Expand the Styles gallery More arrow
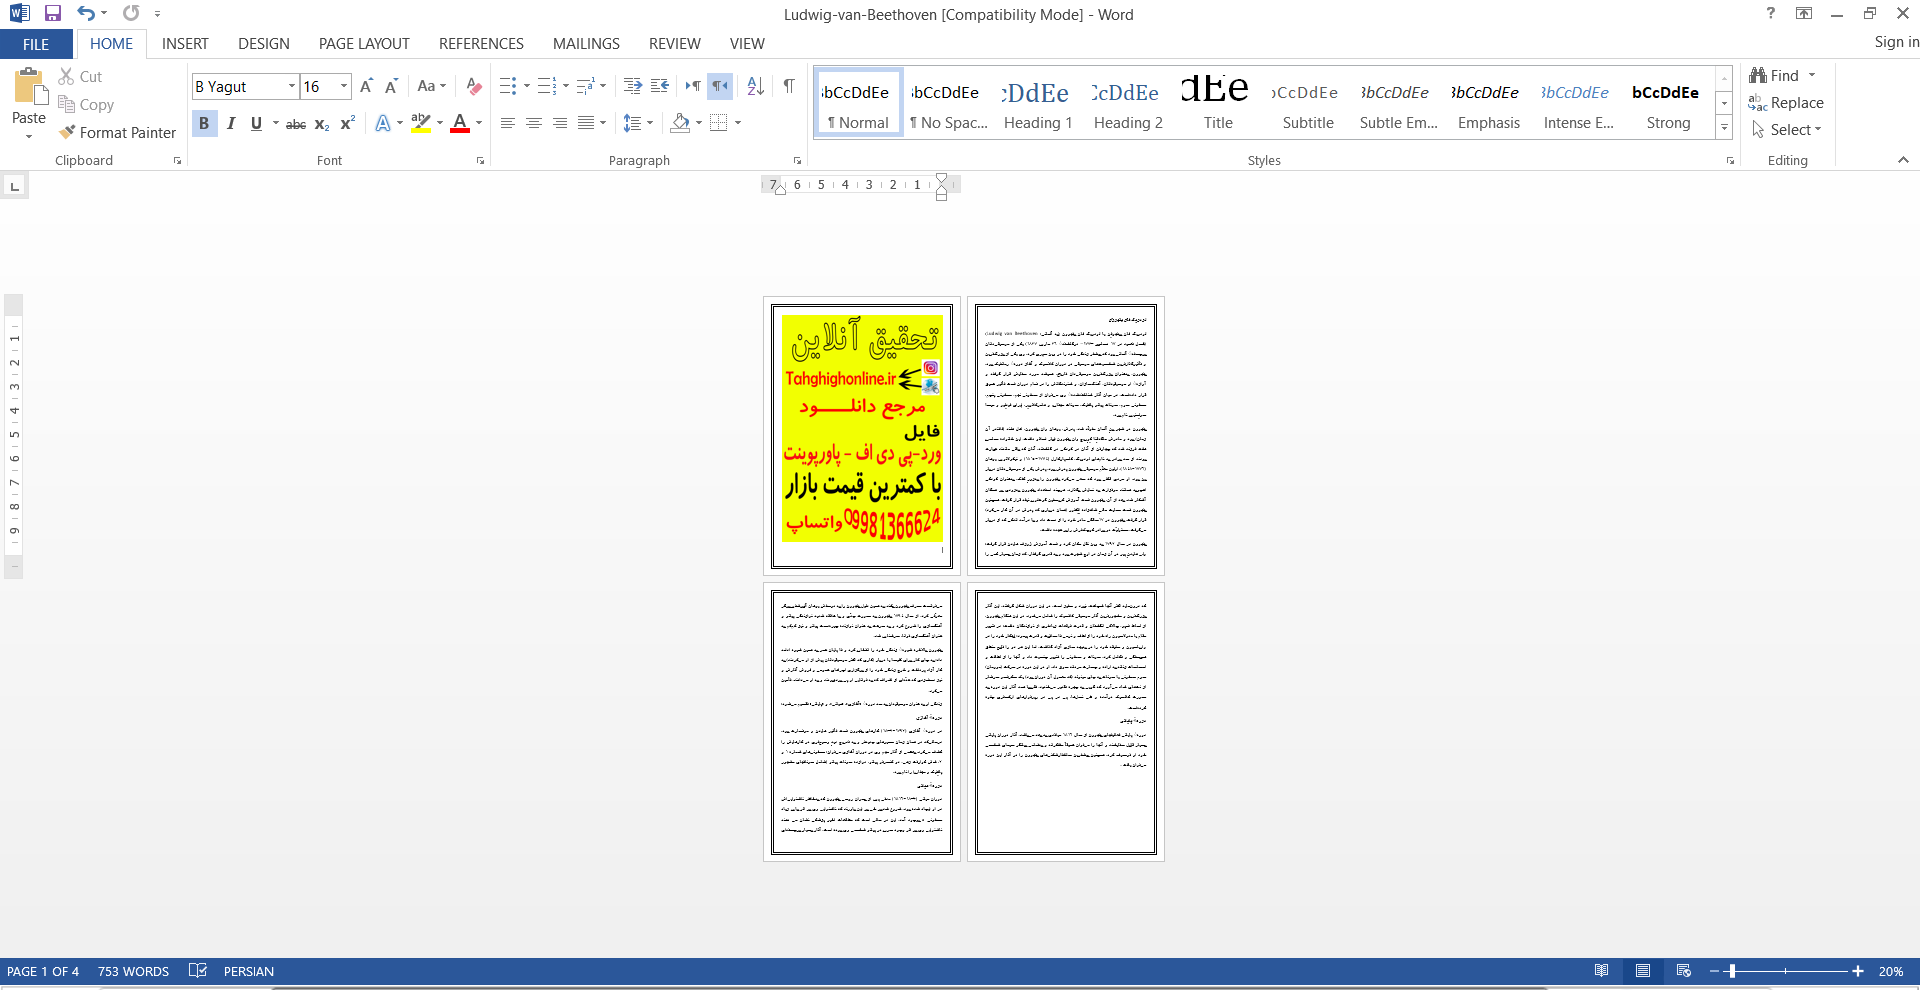 tap(1724, 128)
